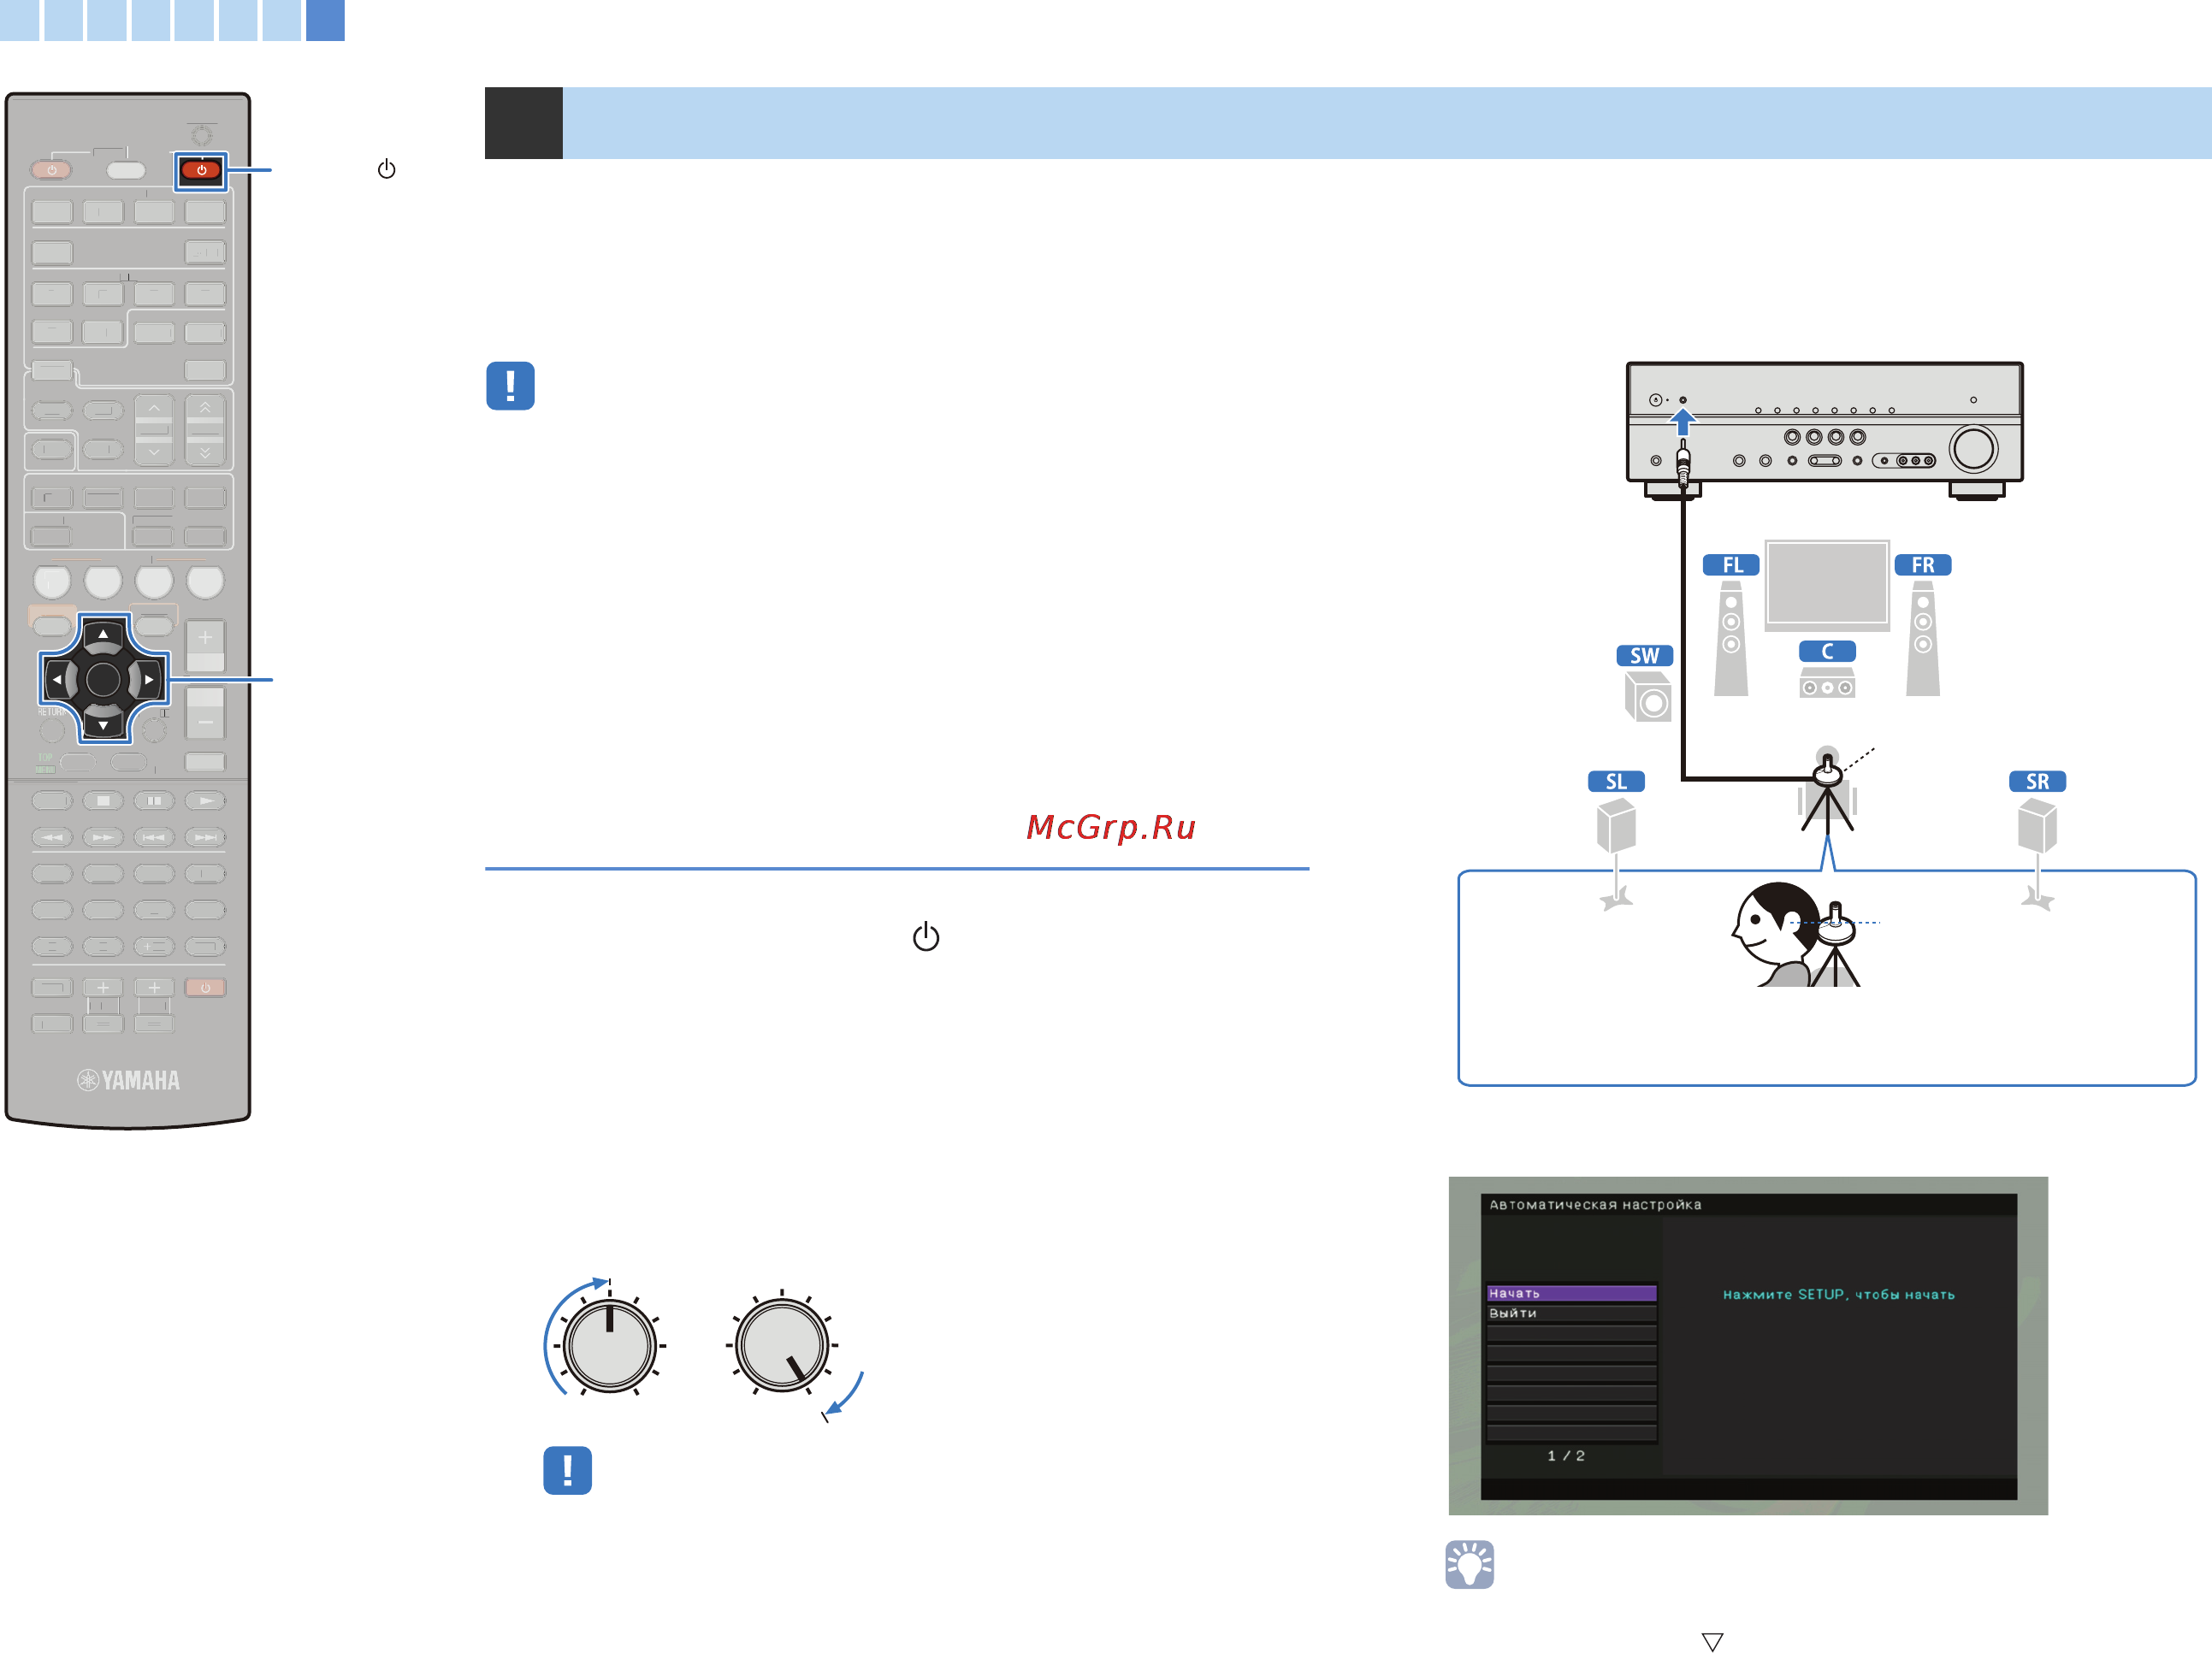
Task: Click the power symbol next to the remote callout
Action: (x=386, y=169)
